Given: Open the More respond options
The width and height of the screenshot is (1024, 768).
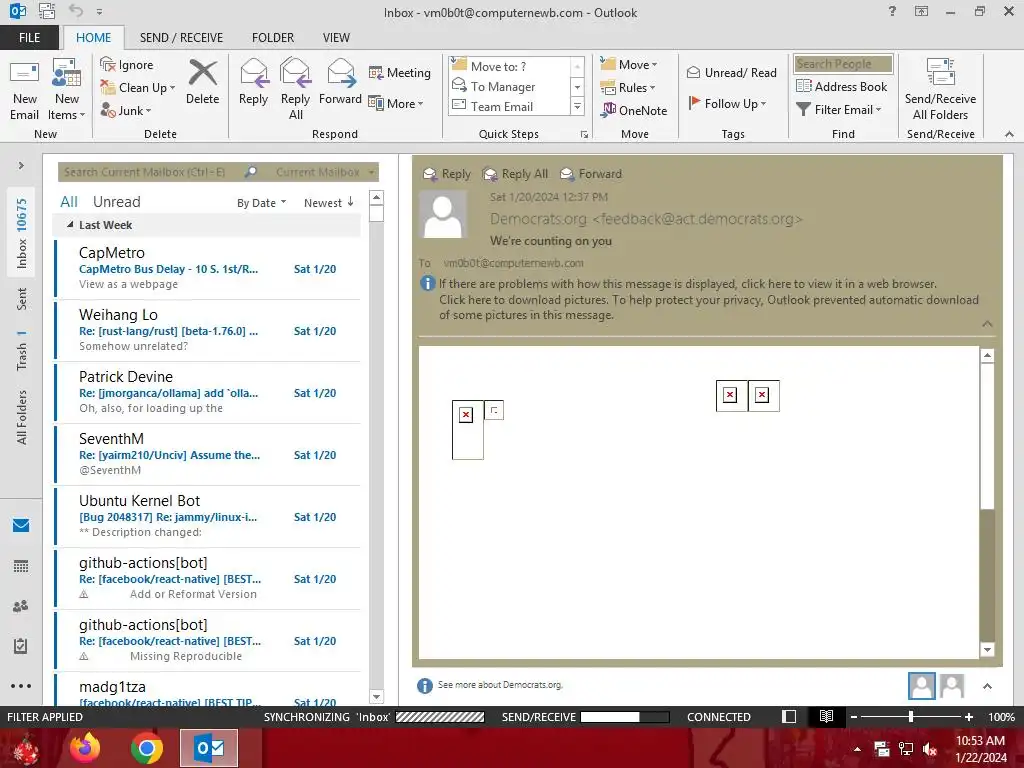Looking at the screenshot, I should (396, 103).
